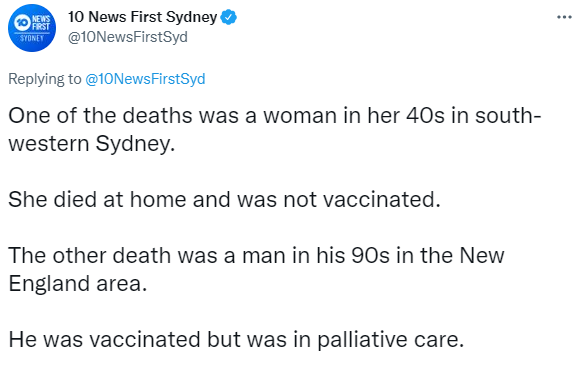Open the 10 News First Sydney display name
The image size is (582, 366).
[143, 17]
